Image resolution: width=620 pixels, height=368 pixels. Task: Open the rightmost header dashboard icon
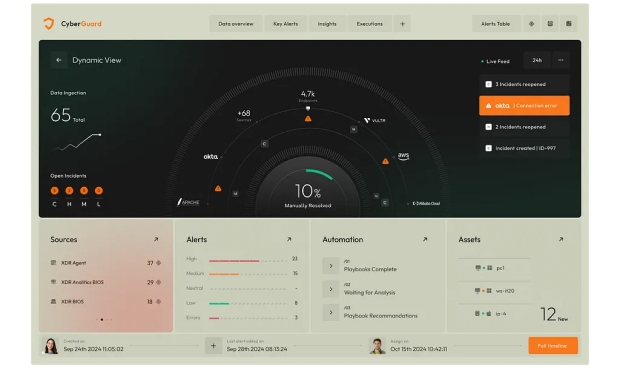point(569,24)
